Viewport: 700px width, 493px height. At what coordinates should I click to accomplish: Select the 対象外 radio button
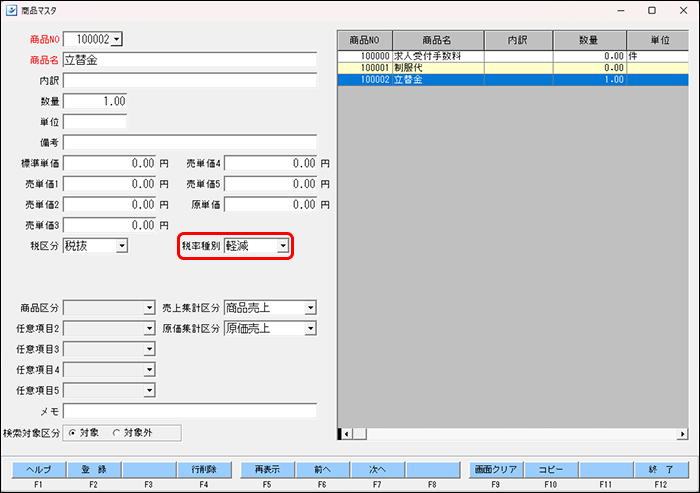[117, 433]
